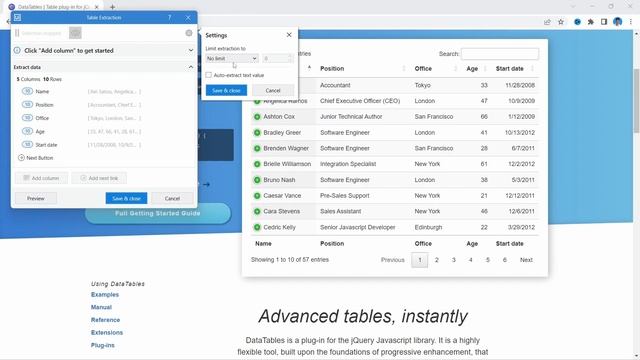Click the Full Getting Started Guide button
This screenshot has height=360, width=640.
(158, 213)
